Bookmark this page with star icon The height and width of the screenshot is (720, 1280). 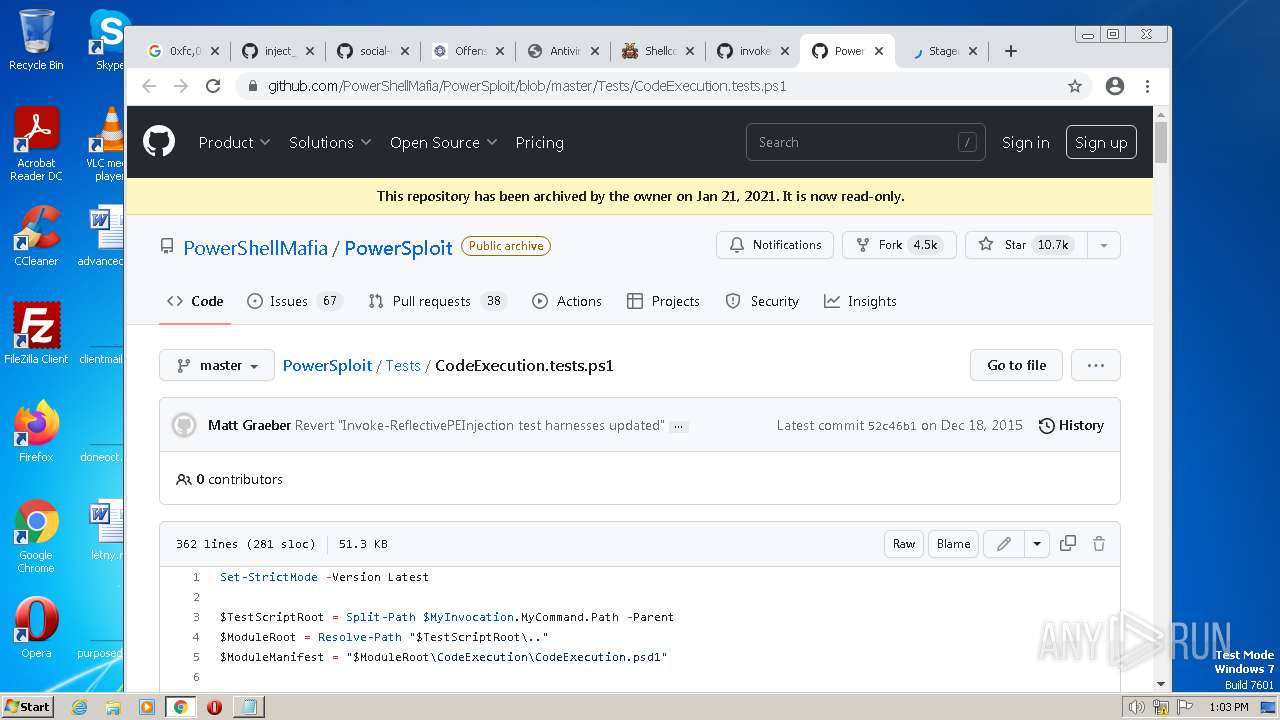coord(1075,86)
